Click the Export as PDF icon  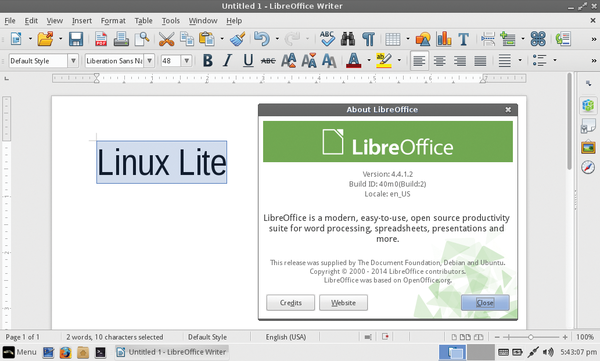(101, 39)
